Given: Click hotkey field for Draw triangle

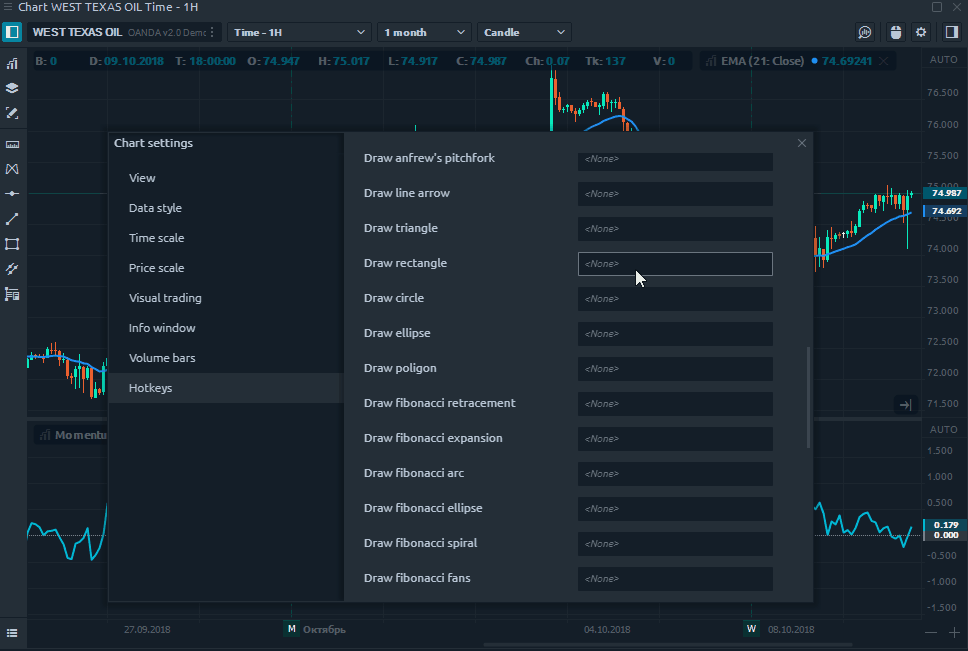Looking at the screenshot, I should (675, 229).
